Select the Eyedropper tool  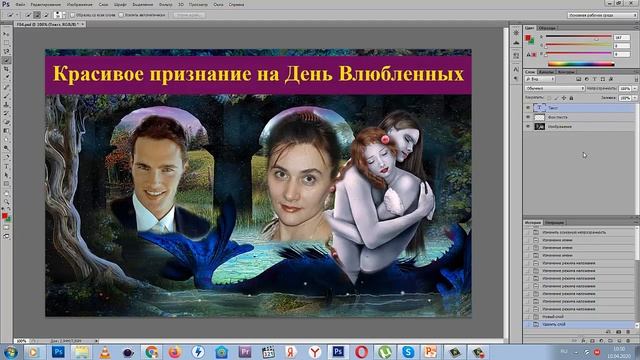[6, 78]
